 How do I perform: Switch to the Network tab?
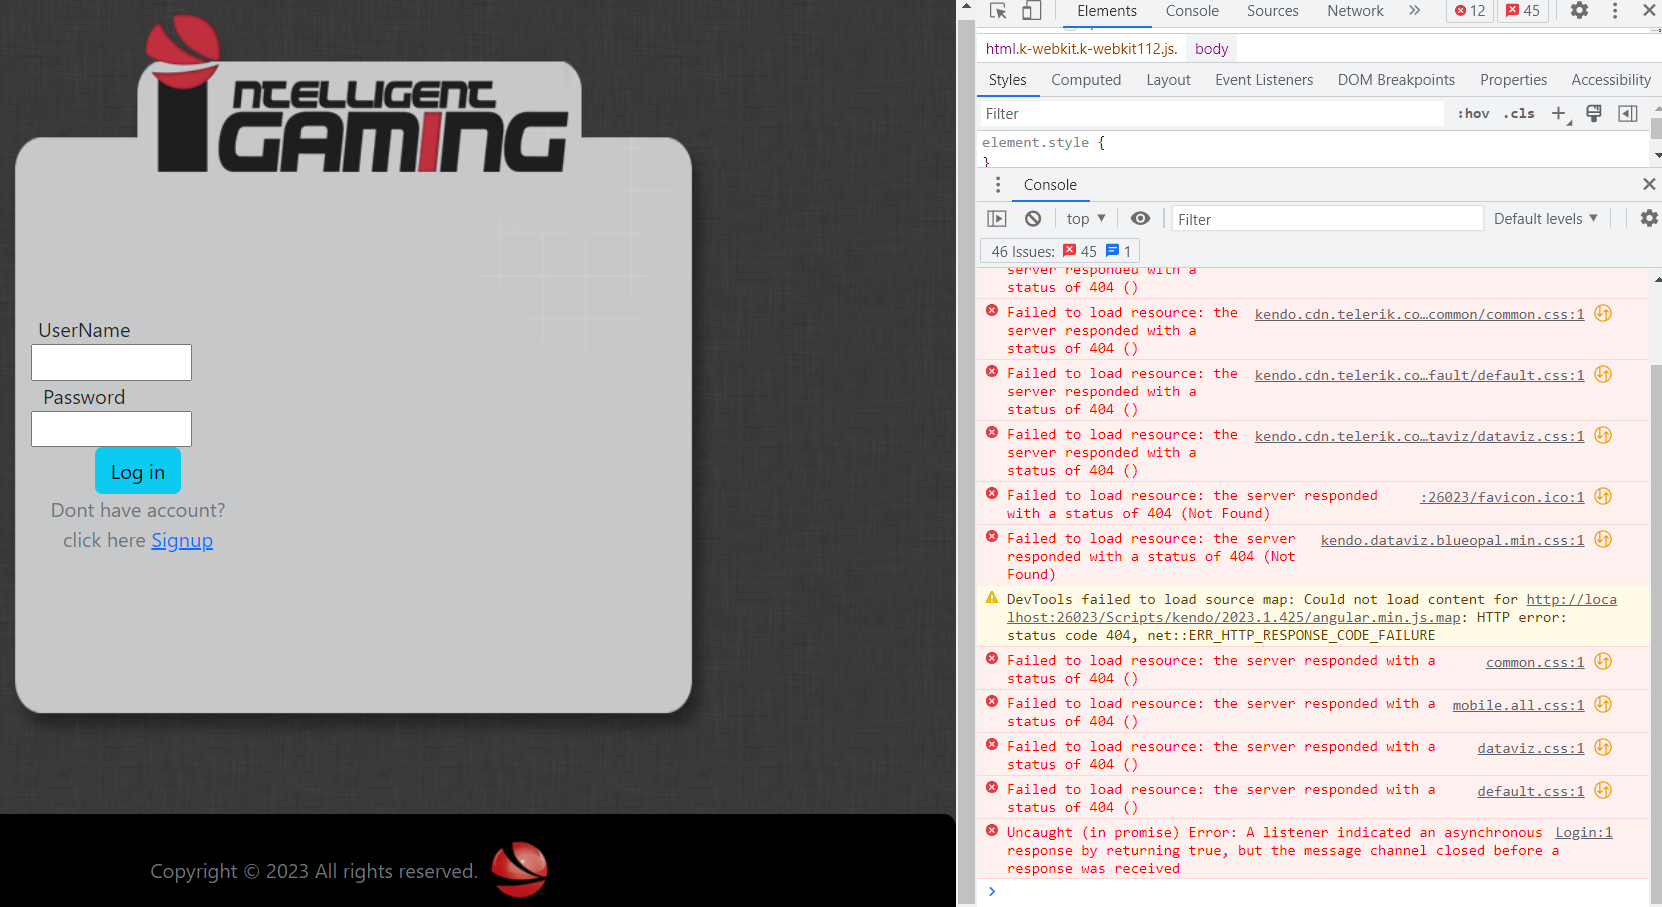1355,11
